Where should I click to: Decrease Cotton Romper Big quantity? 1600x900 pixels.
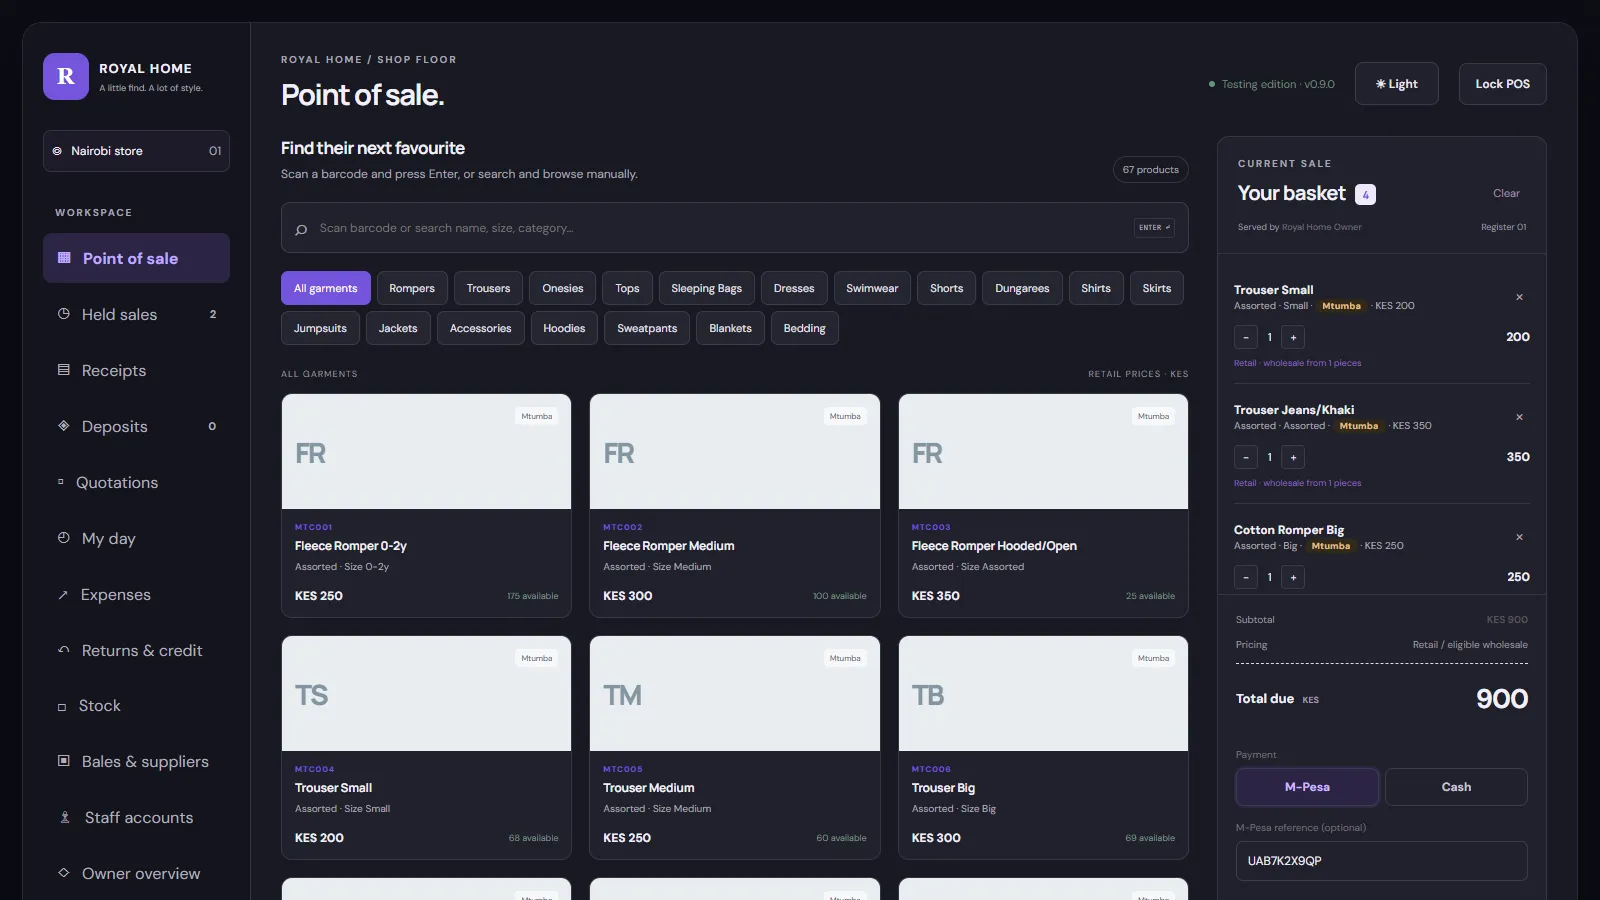click(x=1246, y=577)
